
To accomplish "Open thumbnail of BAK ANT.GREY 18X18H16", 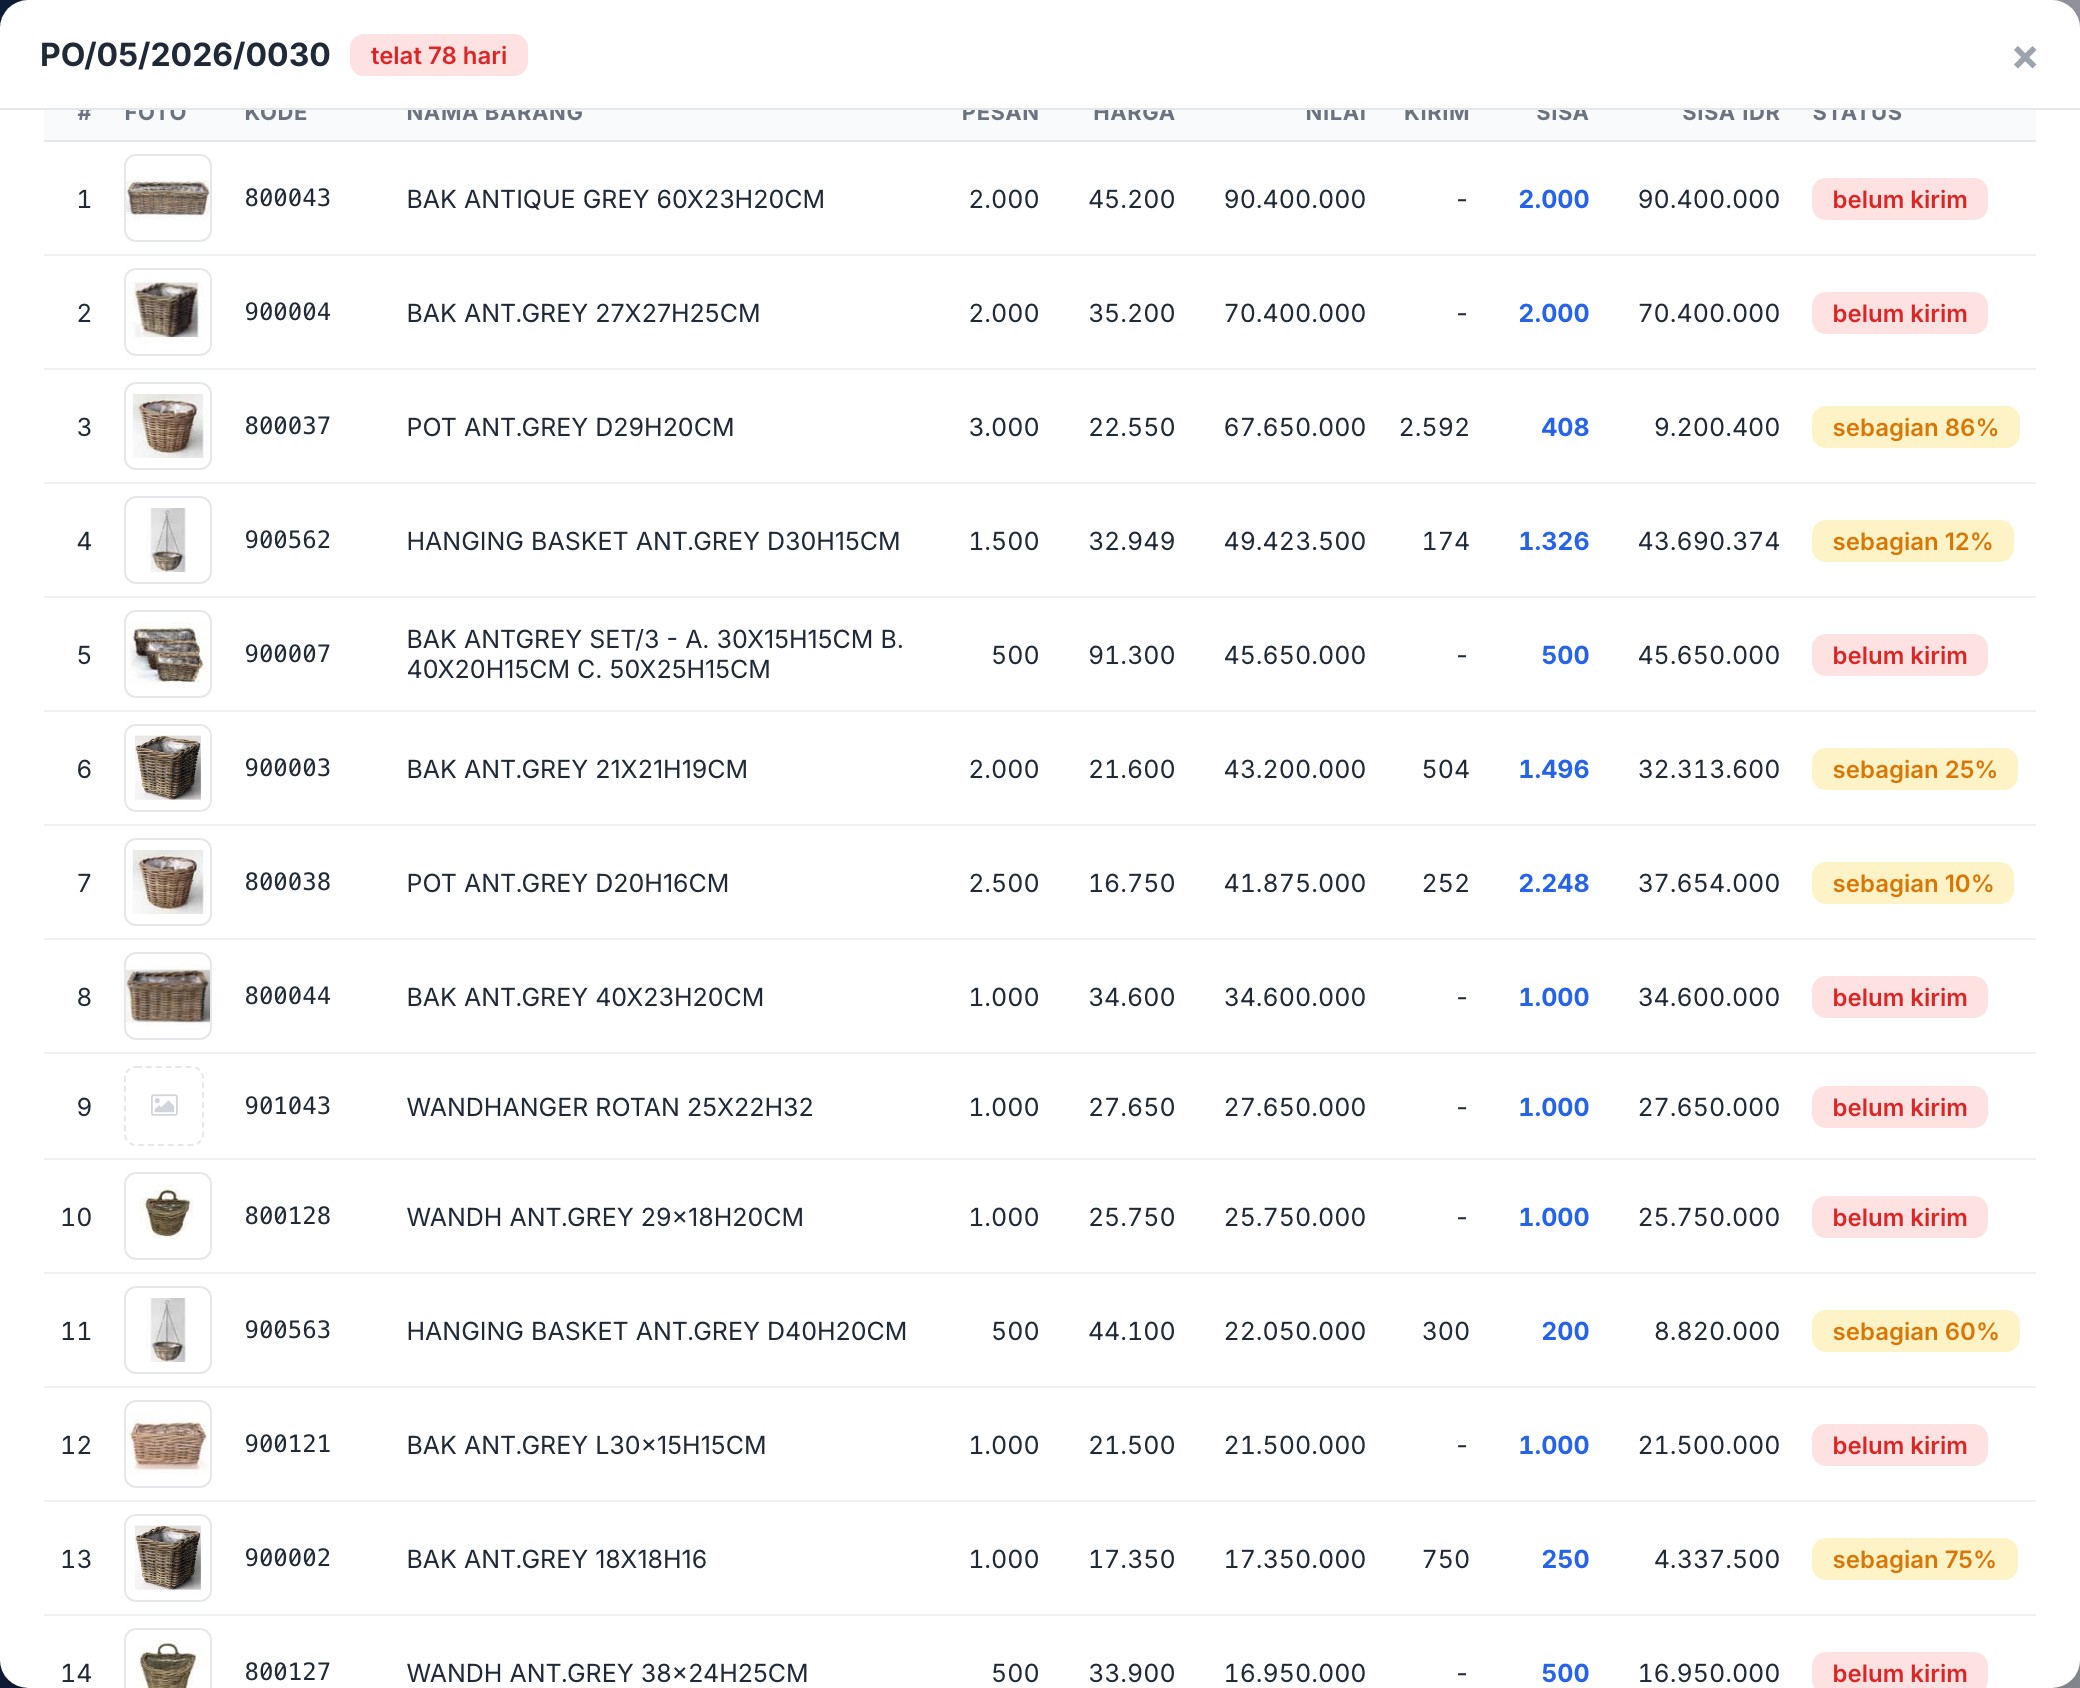I will pyautogui.click(x=168, y=1558).
